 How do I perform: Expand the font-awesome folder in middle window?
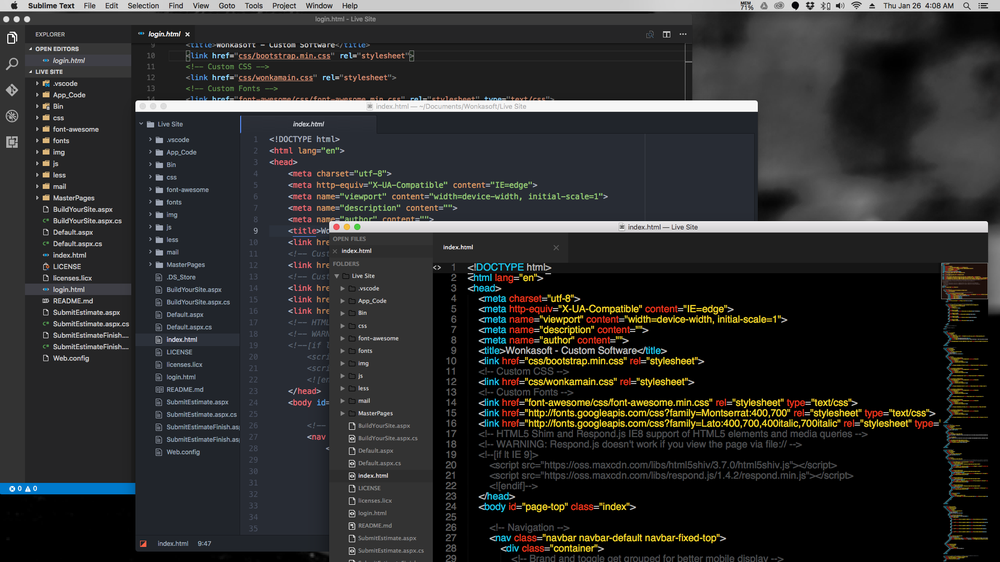click(187, 190)
